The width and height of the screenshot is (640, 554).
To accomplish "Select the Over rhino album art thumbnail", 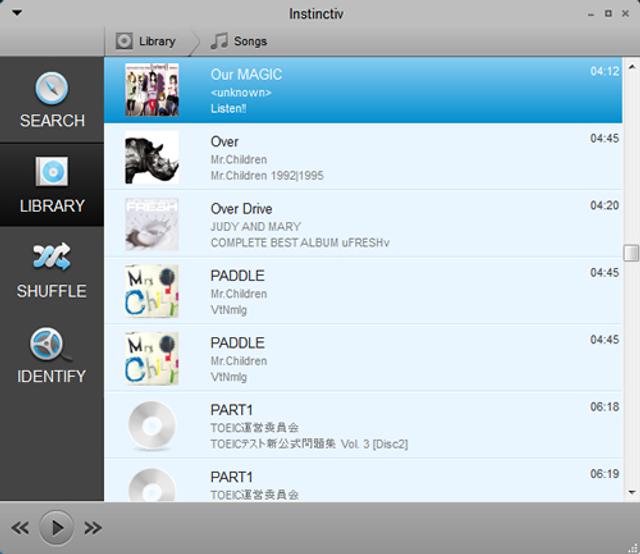I will 152,157.
